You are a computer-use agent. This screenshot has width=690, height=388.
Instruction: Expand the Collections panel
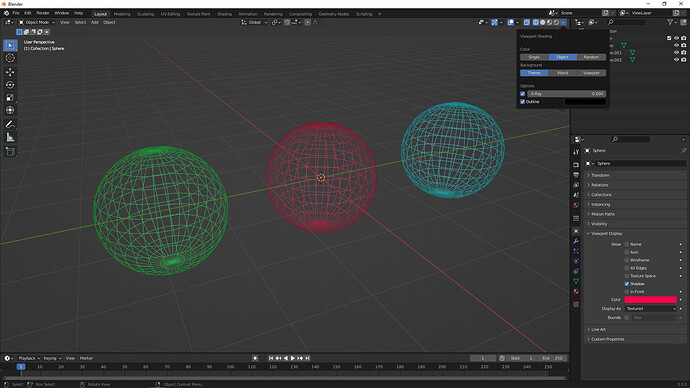(x=635, y=194)
